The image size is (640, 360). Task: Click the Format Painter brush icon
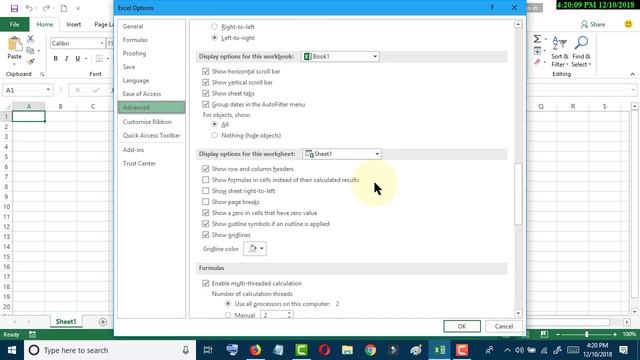pyautogui.click(x=31, y=62)
